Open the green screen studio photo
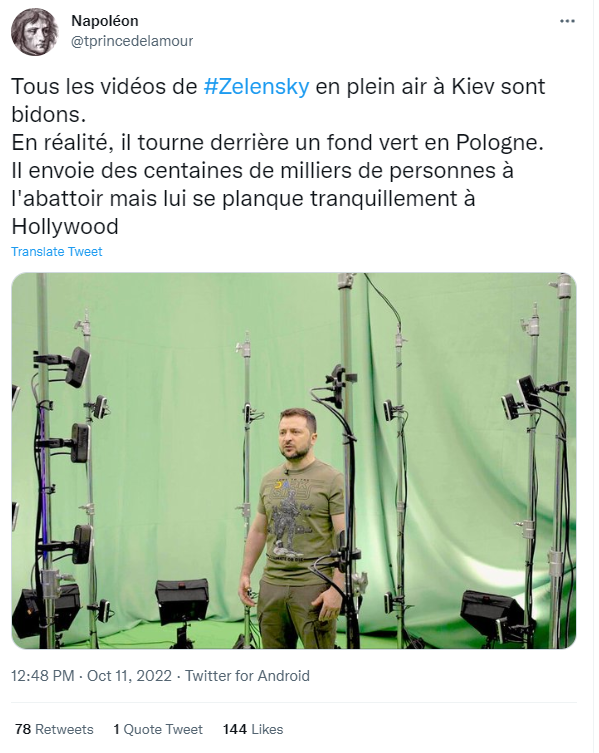The width and height of the screenshot is (599, 753). [x=294, y=461]
